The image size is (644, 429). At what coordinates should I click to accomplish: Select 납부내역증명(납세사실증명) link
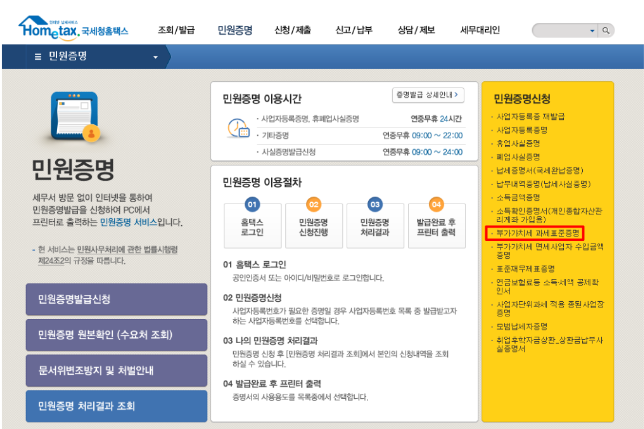click(543, 184)
